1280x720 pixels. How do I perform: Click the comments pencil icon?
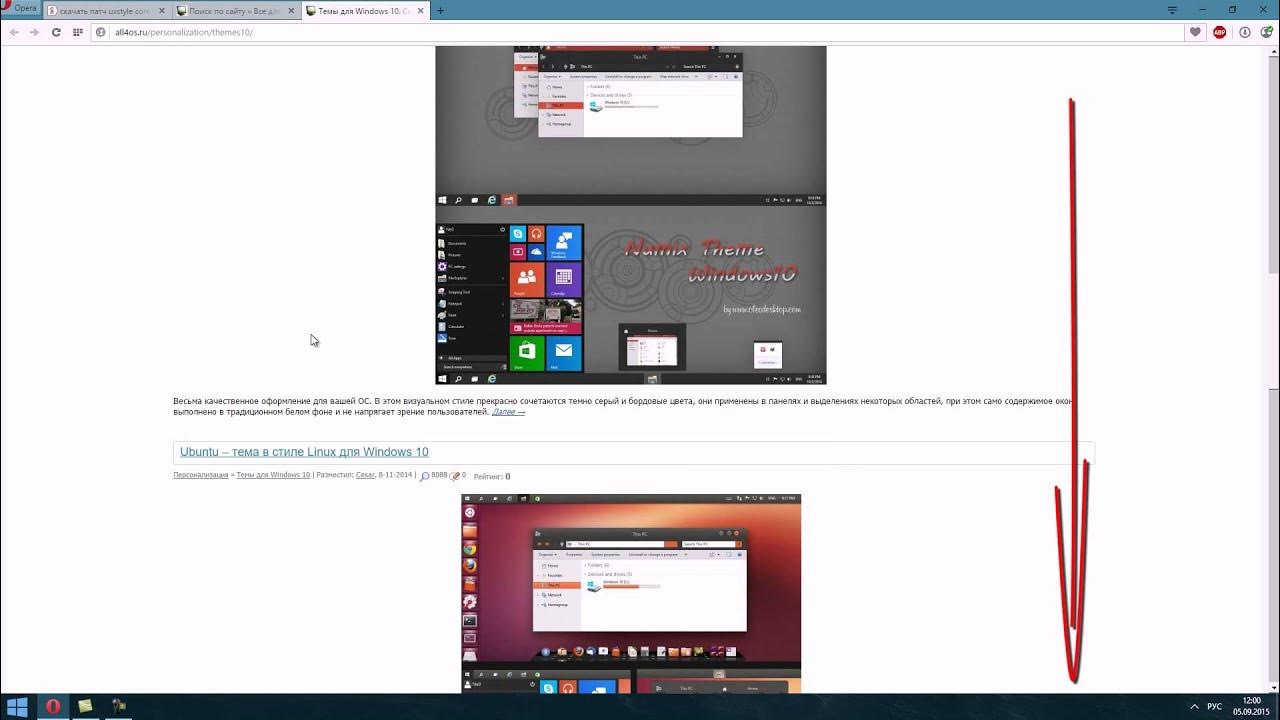point(455,476)
